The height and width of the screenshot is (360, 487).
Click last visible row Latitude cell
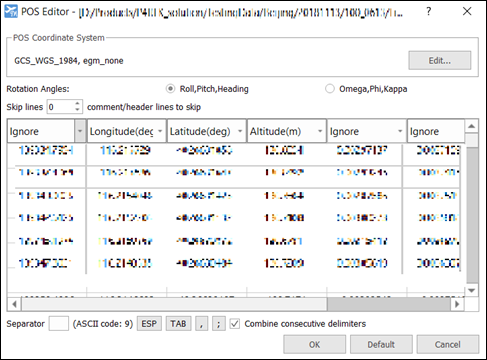(x=204, y=263)
